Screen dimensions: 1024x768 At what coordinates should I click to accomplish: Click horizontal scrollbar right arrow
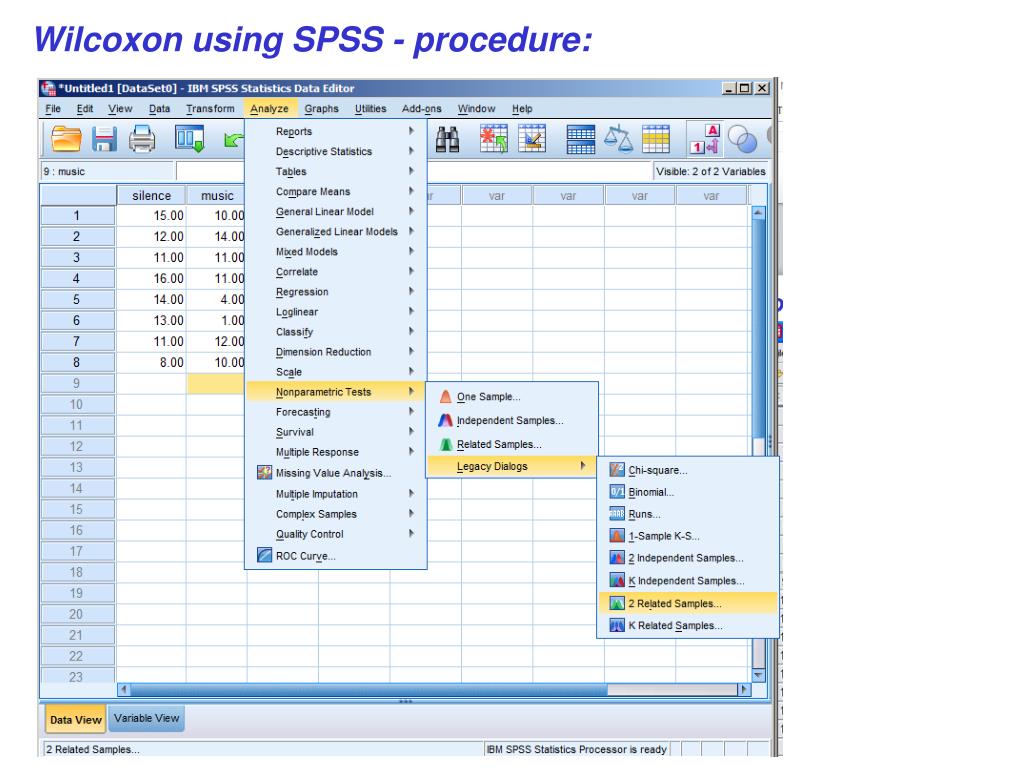click(743, 689)
